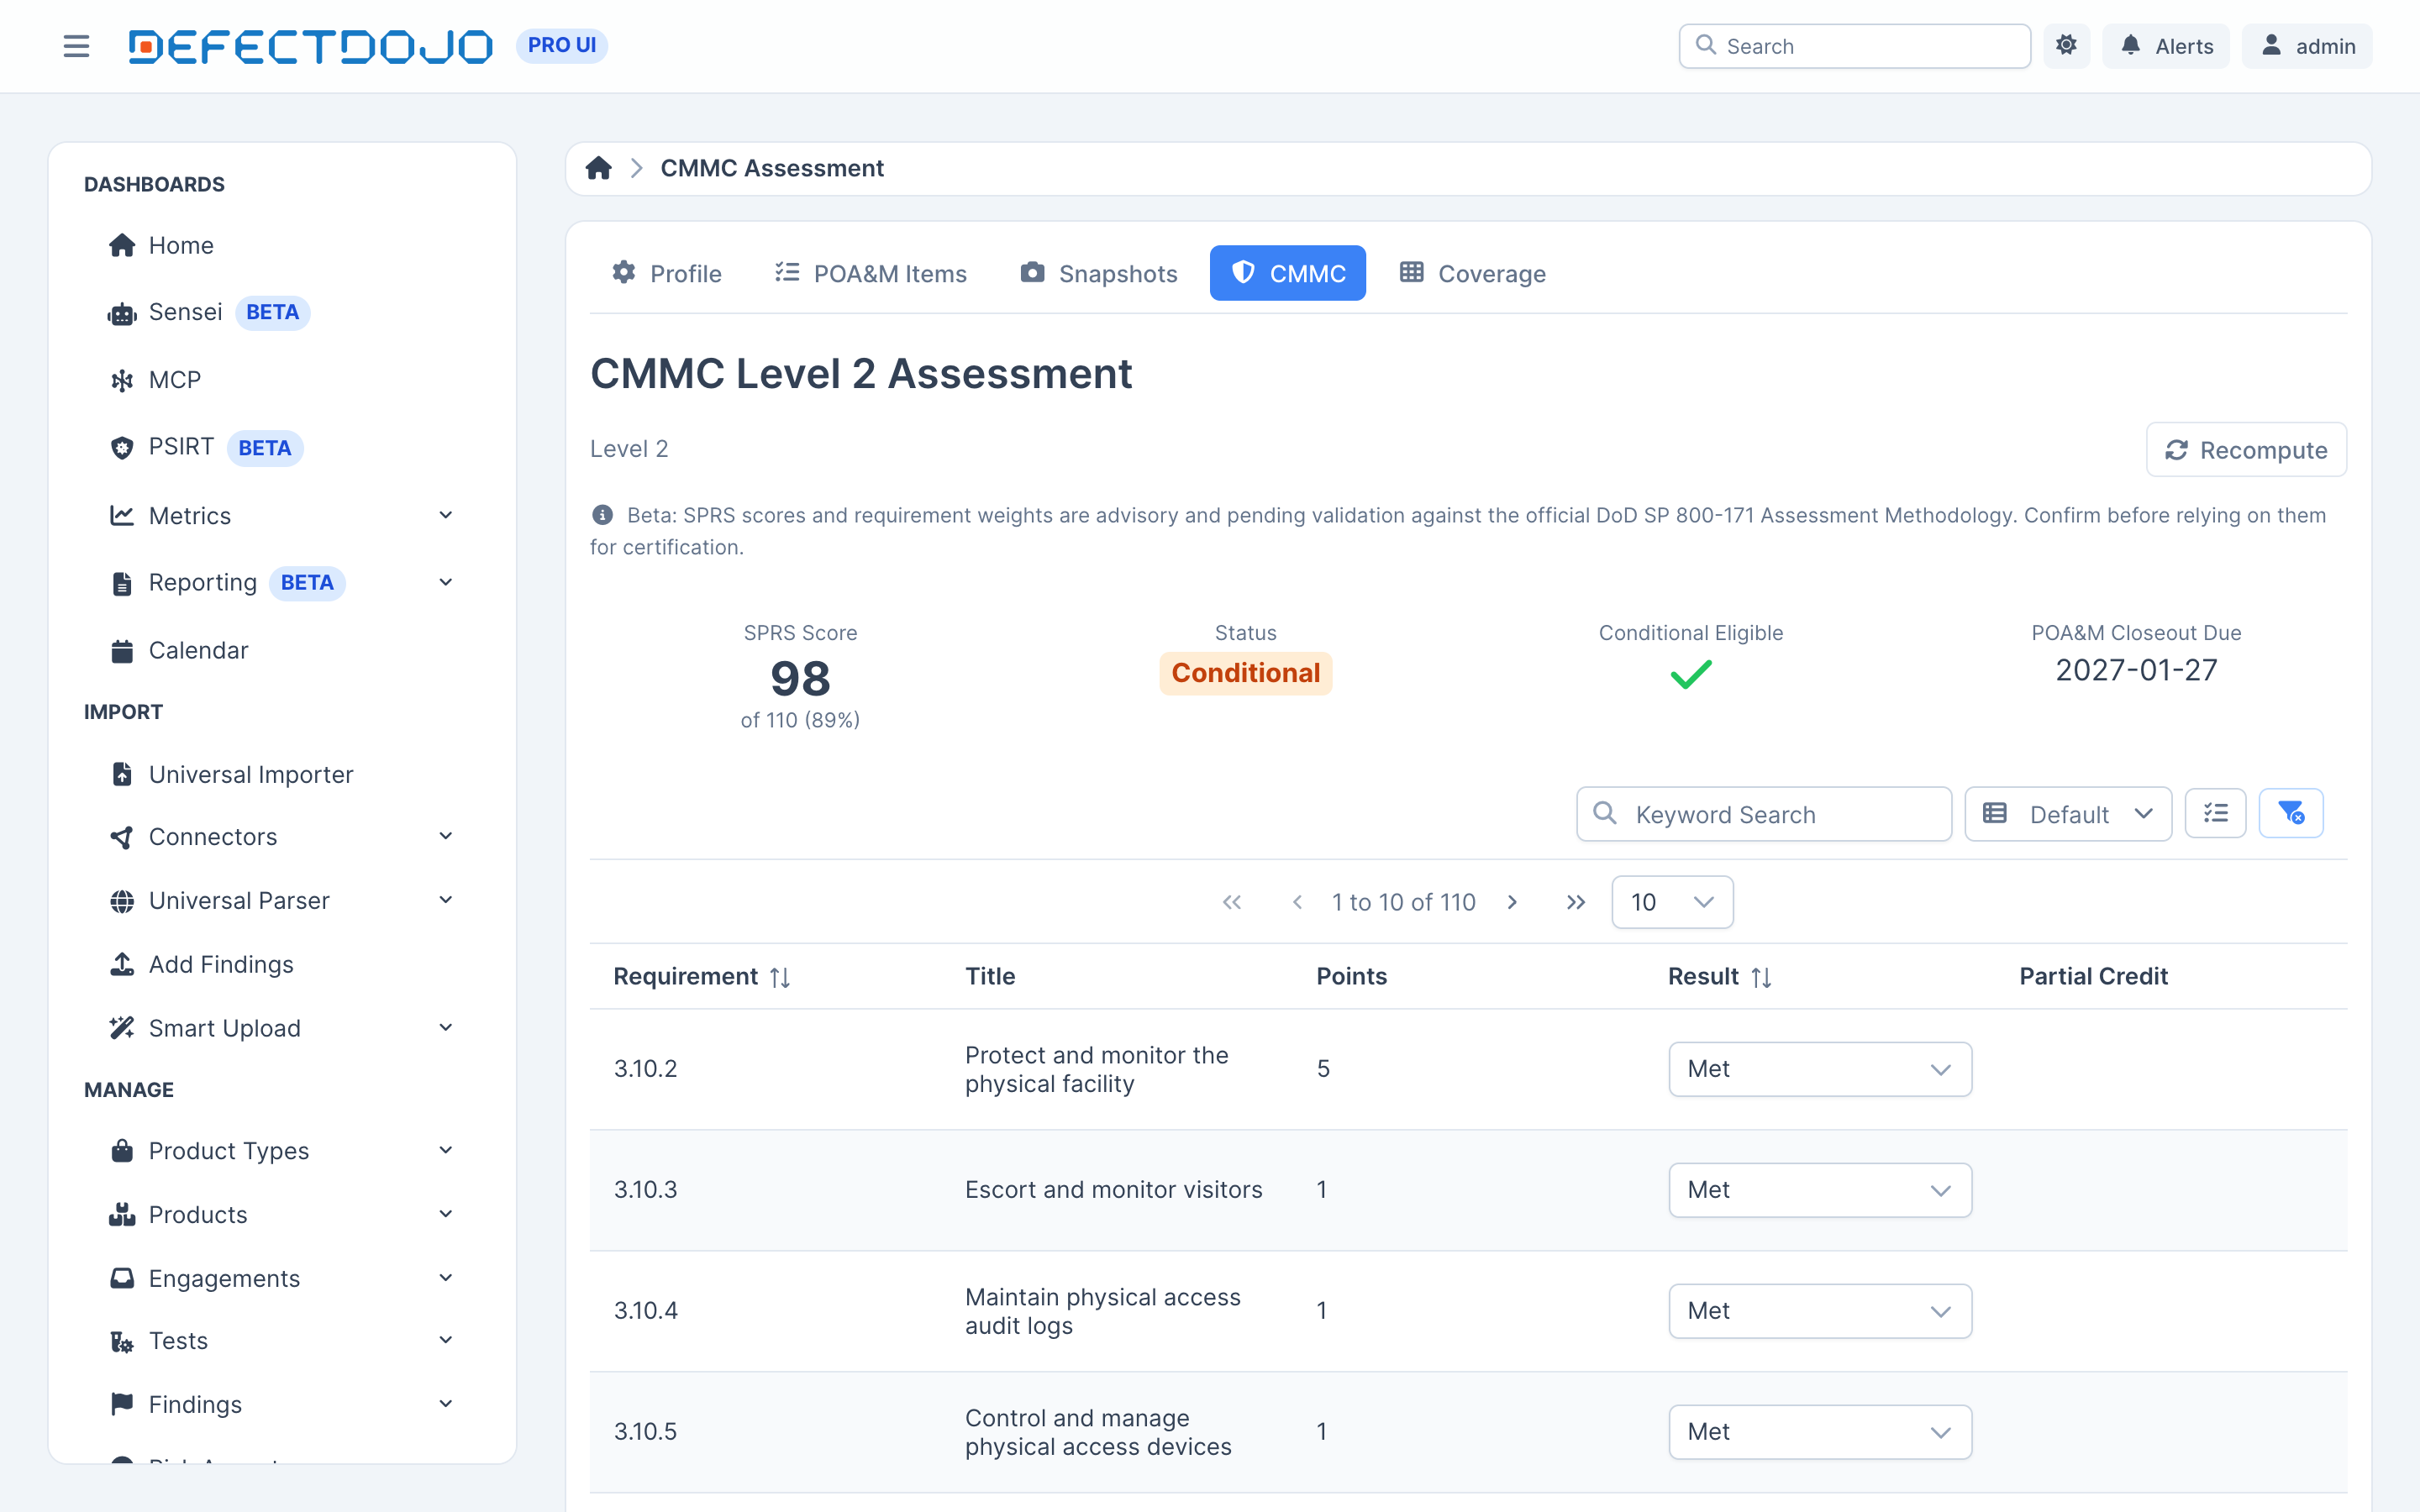Viewport: 2420px width, 1512px height.
Task: Switch to the Snapshots tab
Action: [1098, 273]
